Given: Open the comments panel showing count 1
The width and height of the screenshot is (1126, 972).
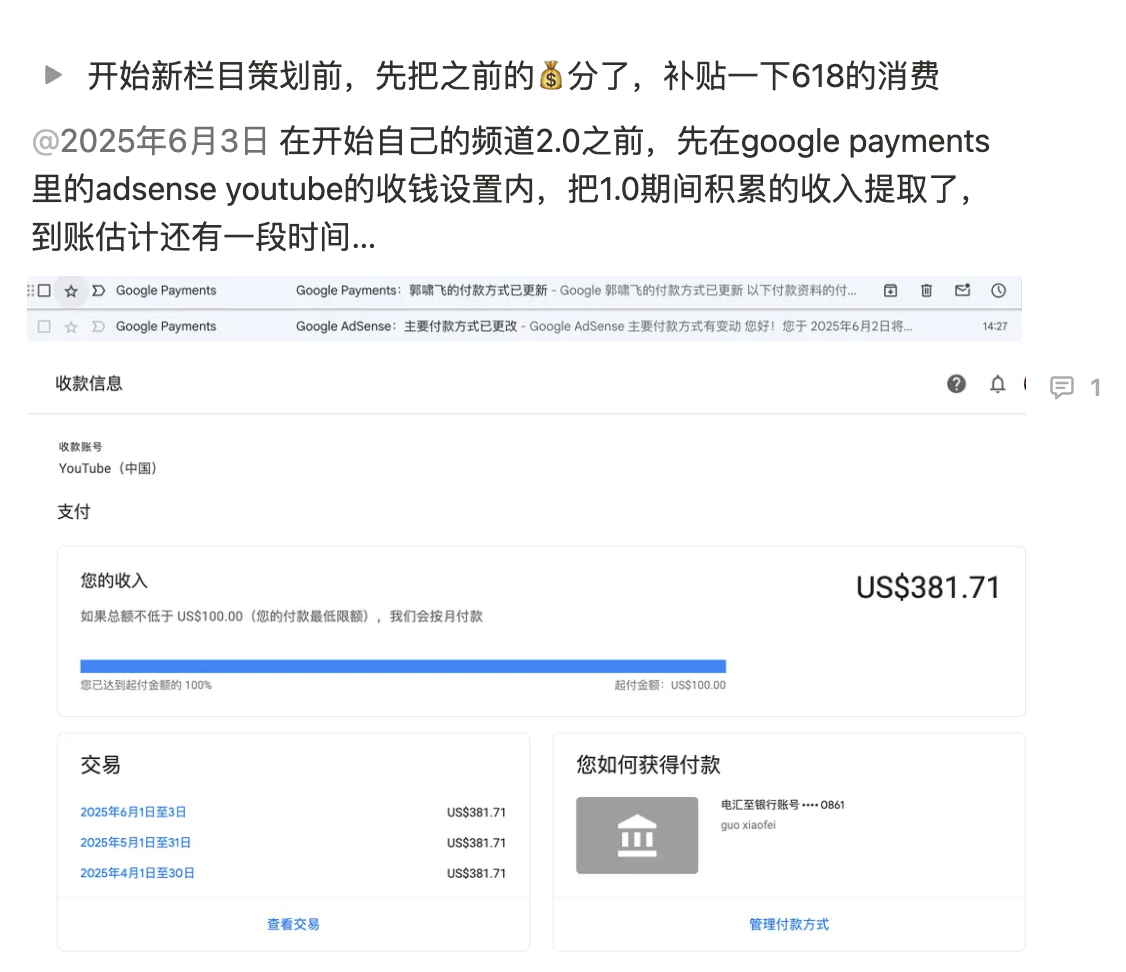Looking at the screenshot, I should click(1062, 388).
